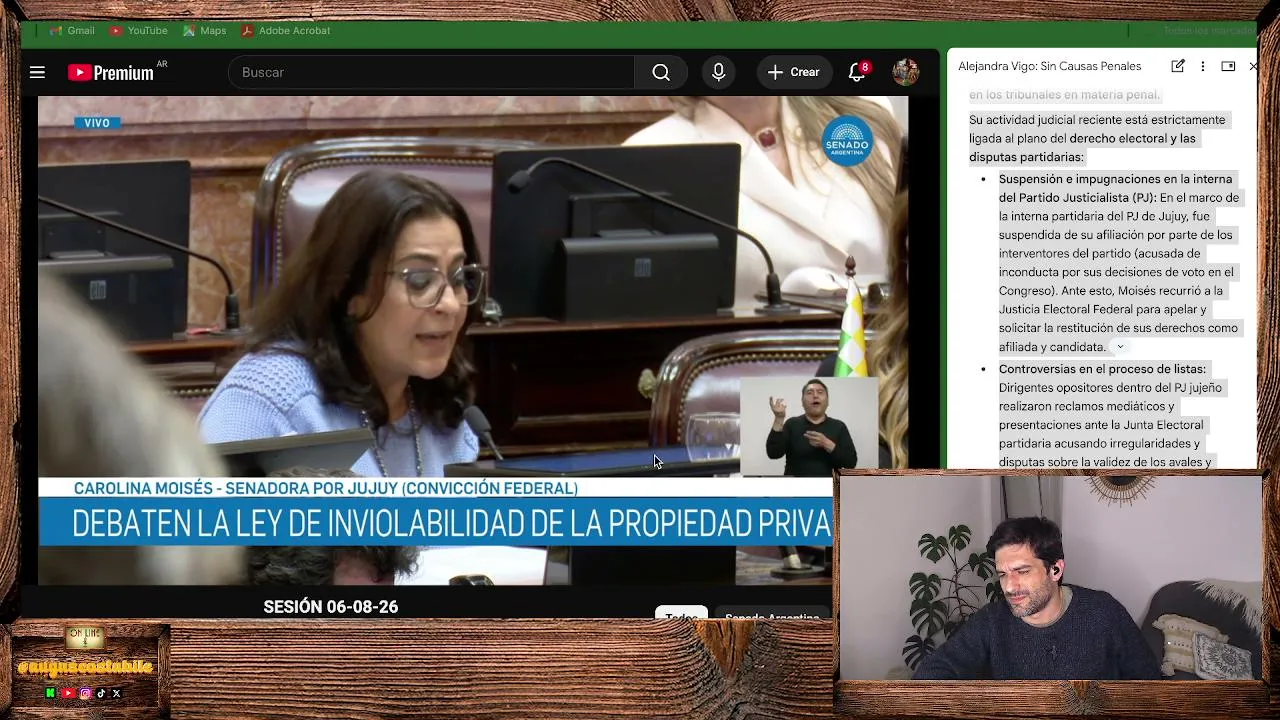Click the VIVO live badge
This screenshot has height=720, width=1280.
pyautogui.click(x=97, y=123)
